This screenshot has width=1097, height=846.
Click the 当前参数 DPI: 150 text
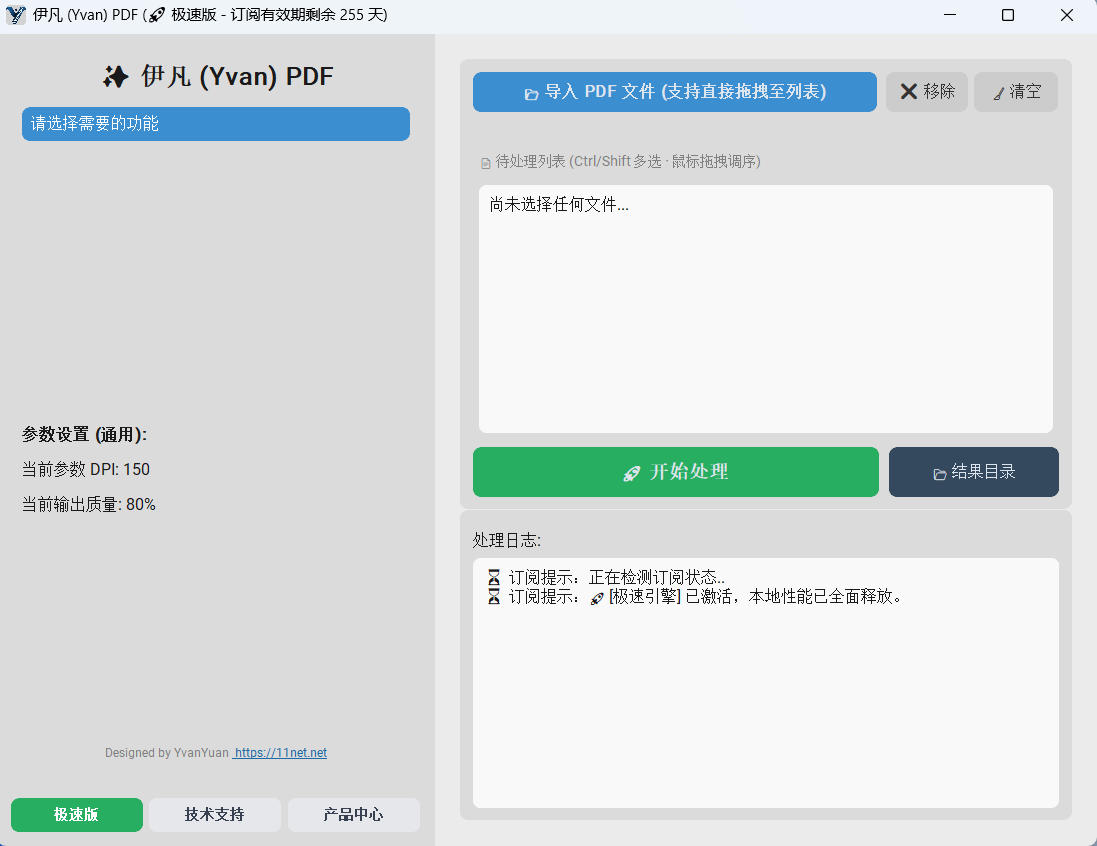coord(86,470)
